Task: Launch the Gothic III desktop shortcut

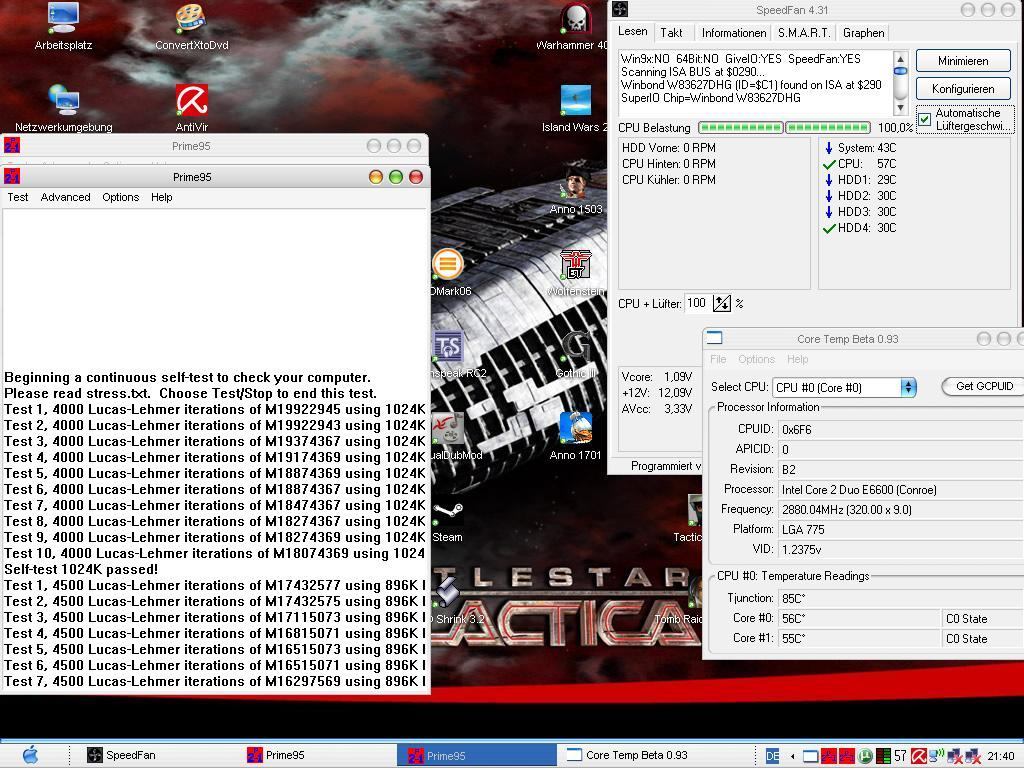Action: pos(575,355)
